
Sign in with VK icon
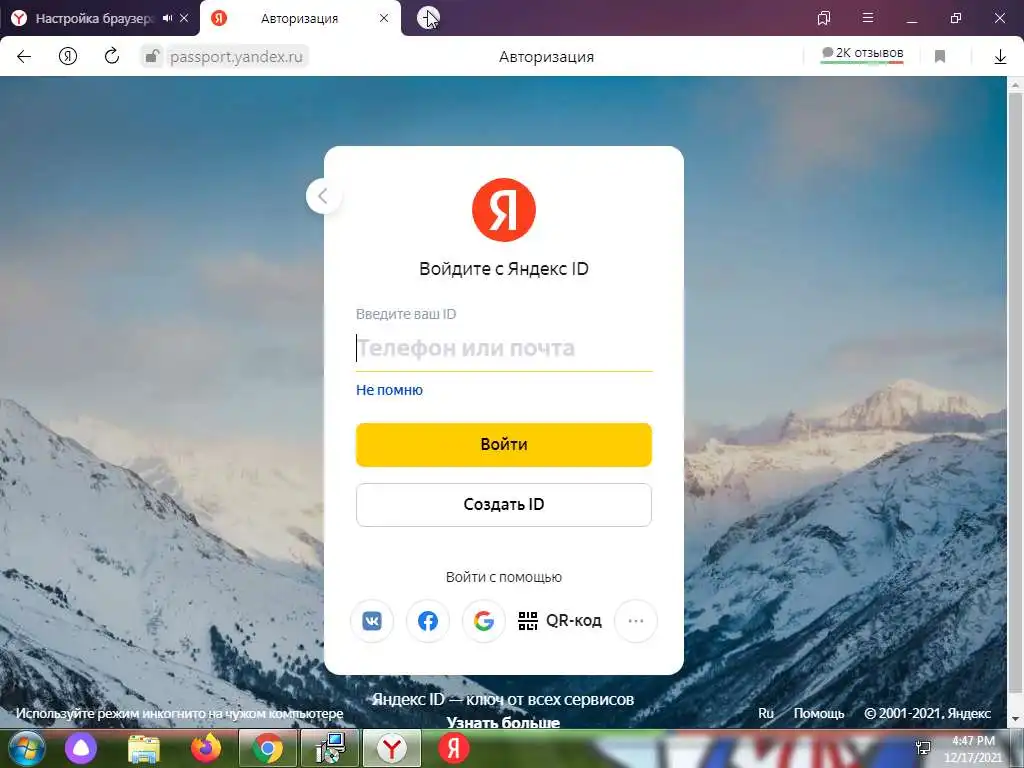(x=372, y=620)
